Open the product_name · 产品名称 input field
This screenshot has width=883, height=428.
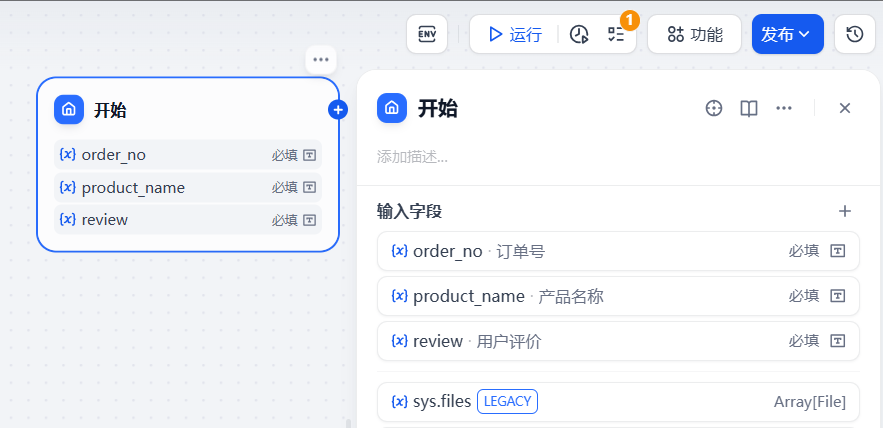point(618,296)
